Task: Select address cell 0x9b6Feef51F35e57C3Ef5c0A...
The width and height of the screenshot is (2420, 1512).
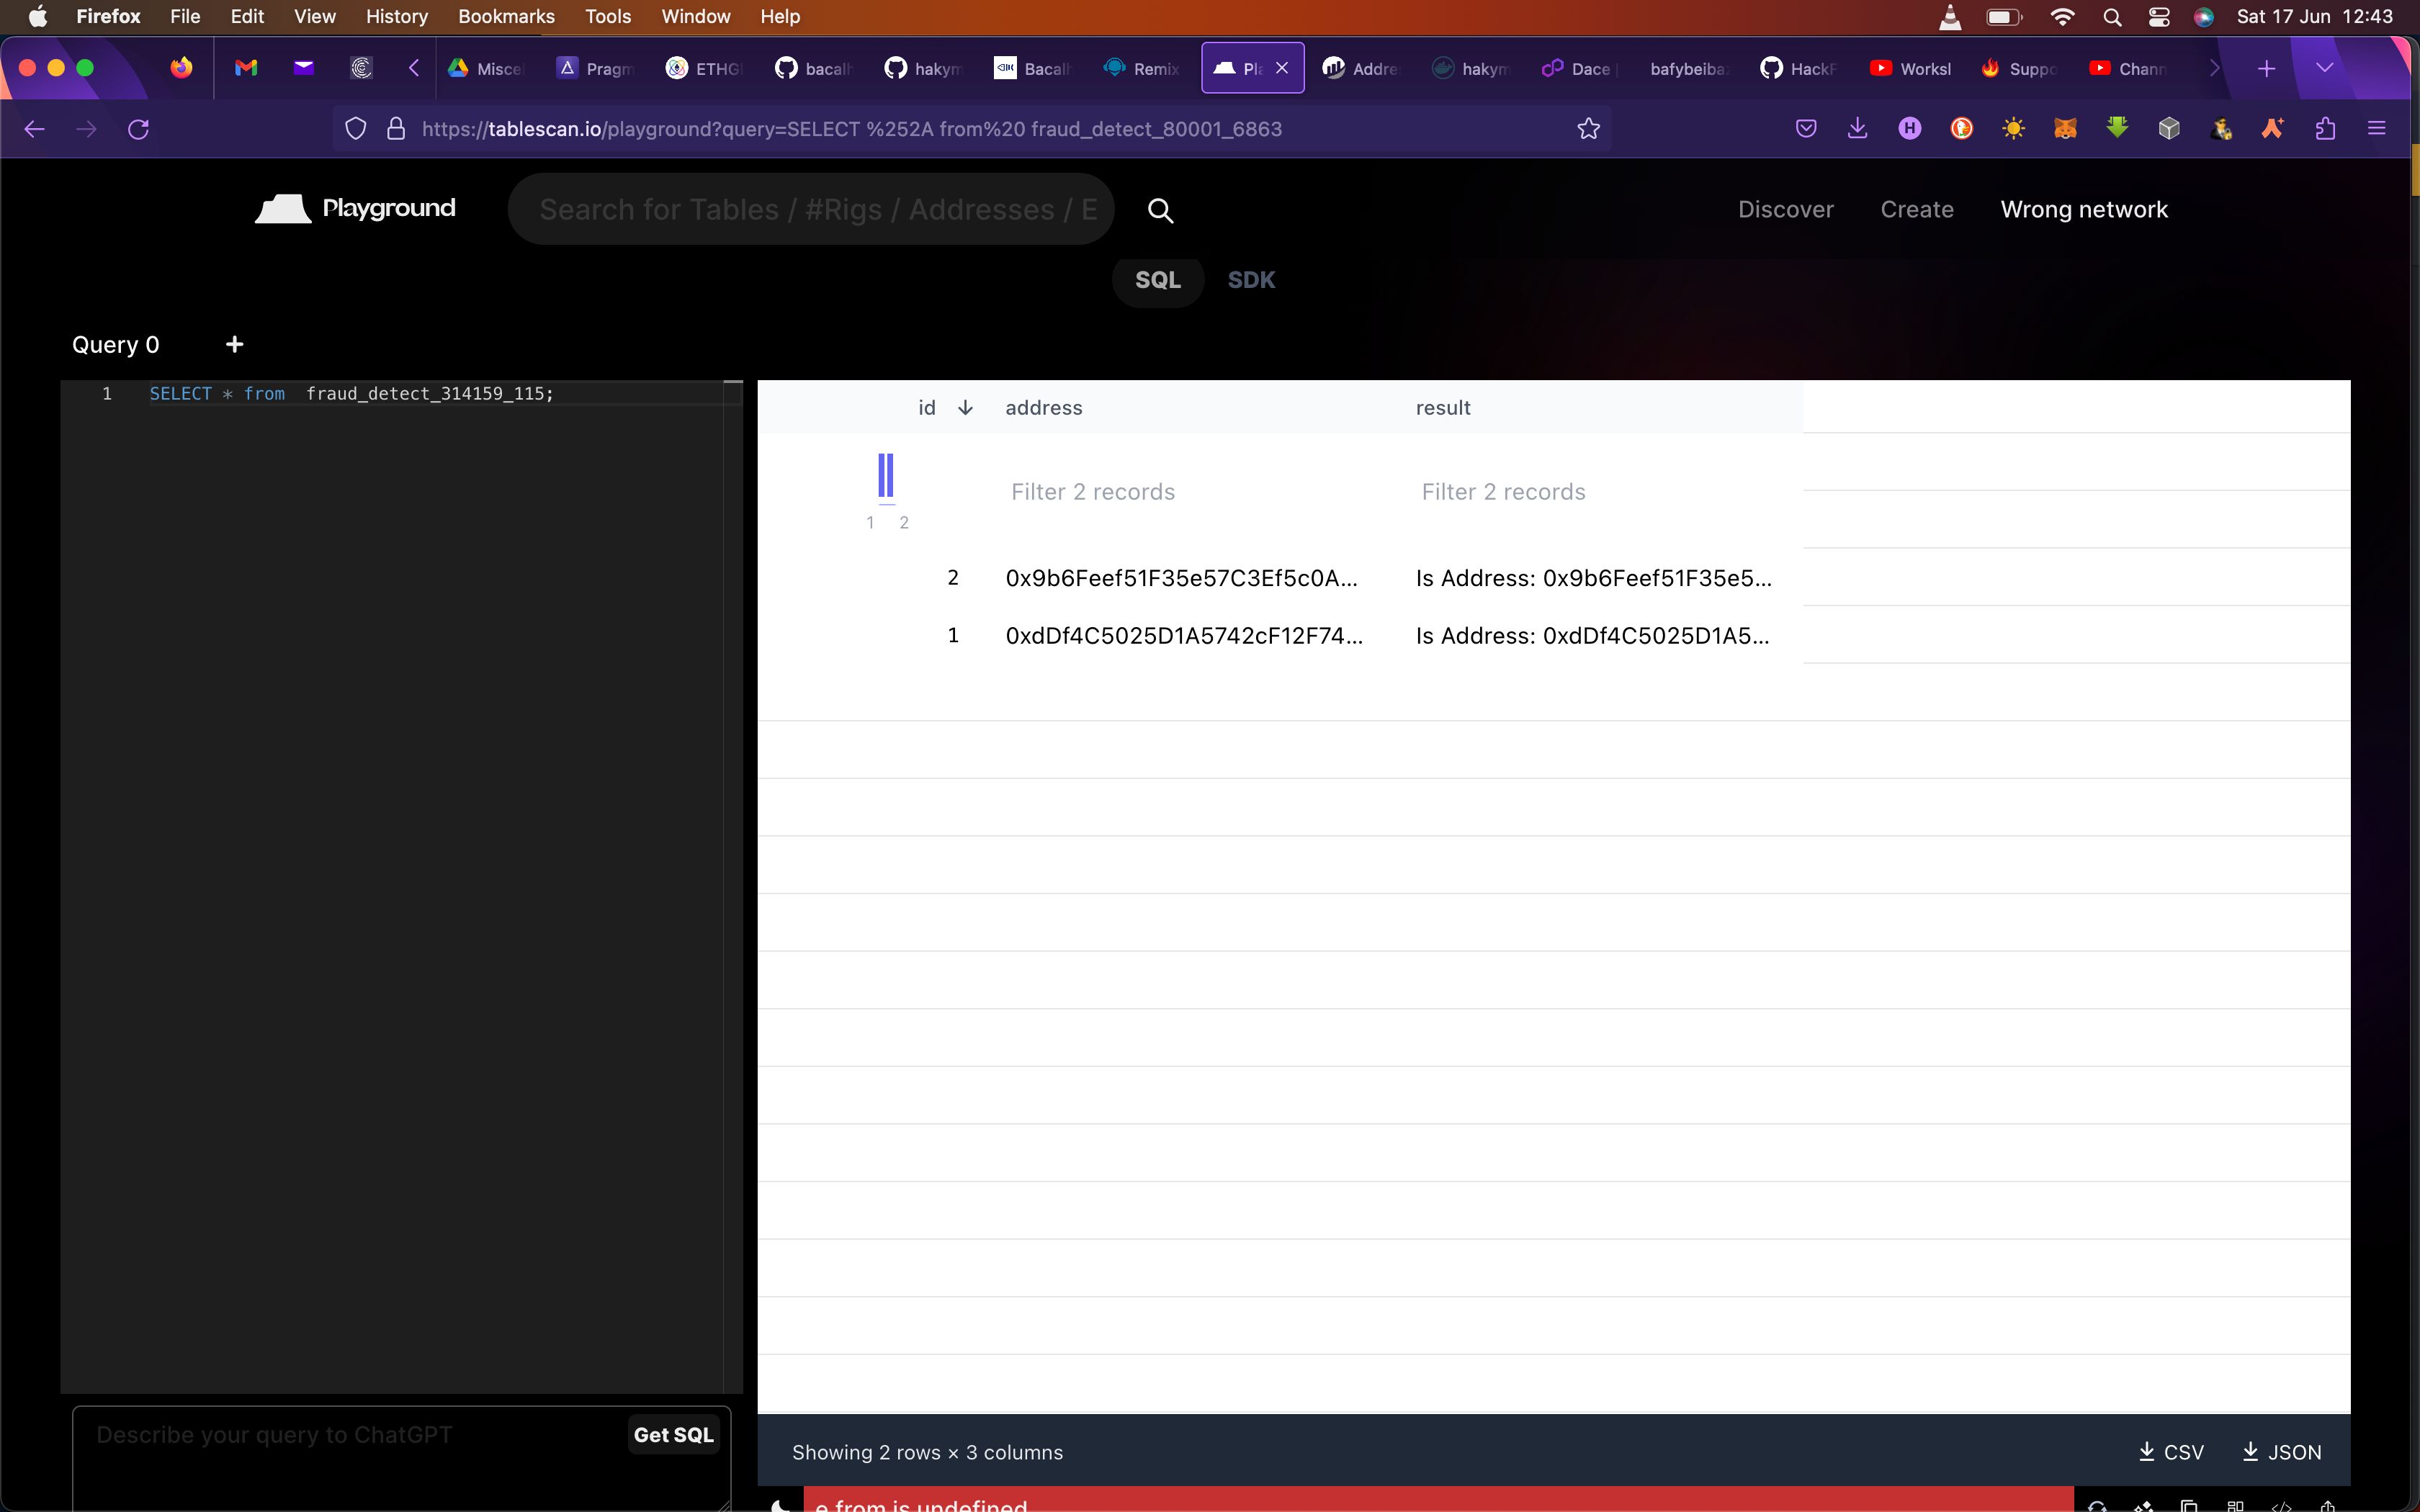Action: 1181,578
